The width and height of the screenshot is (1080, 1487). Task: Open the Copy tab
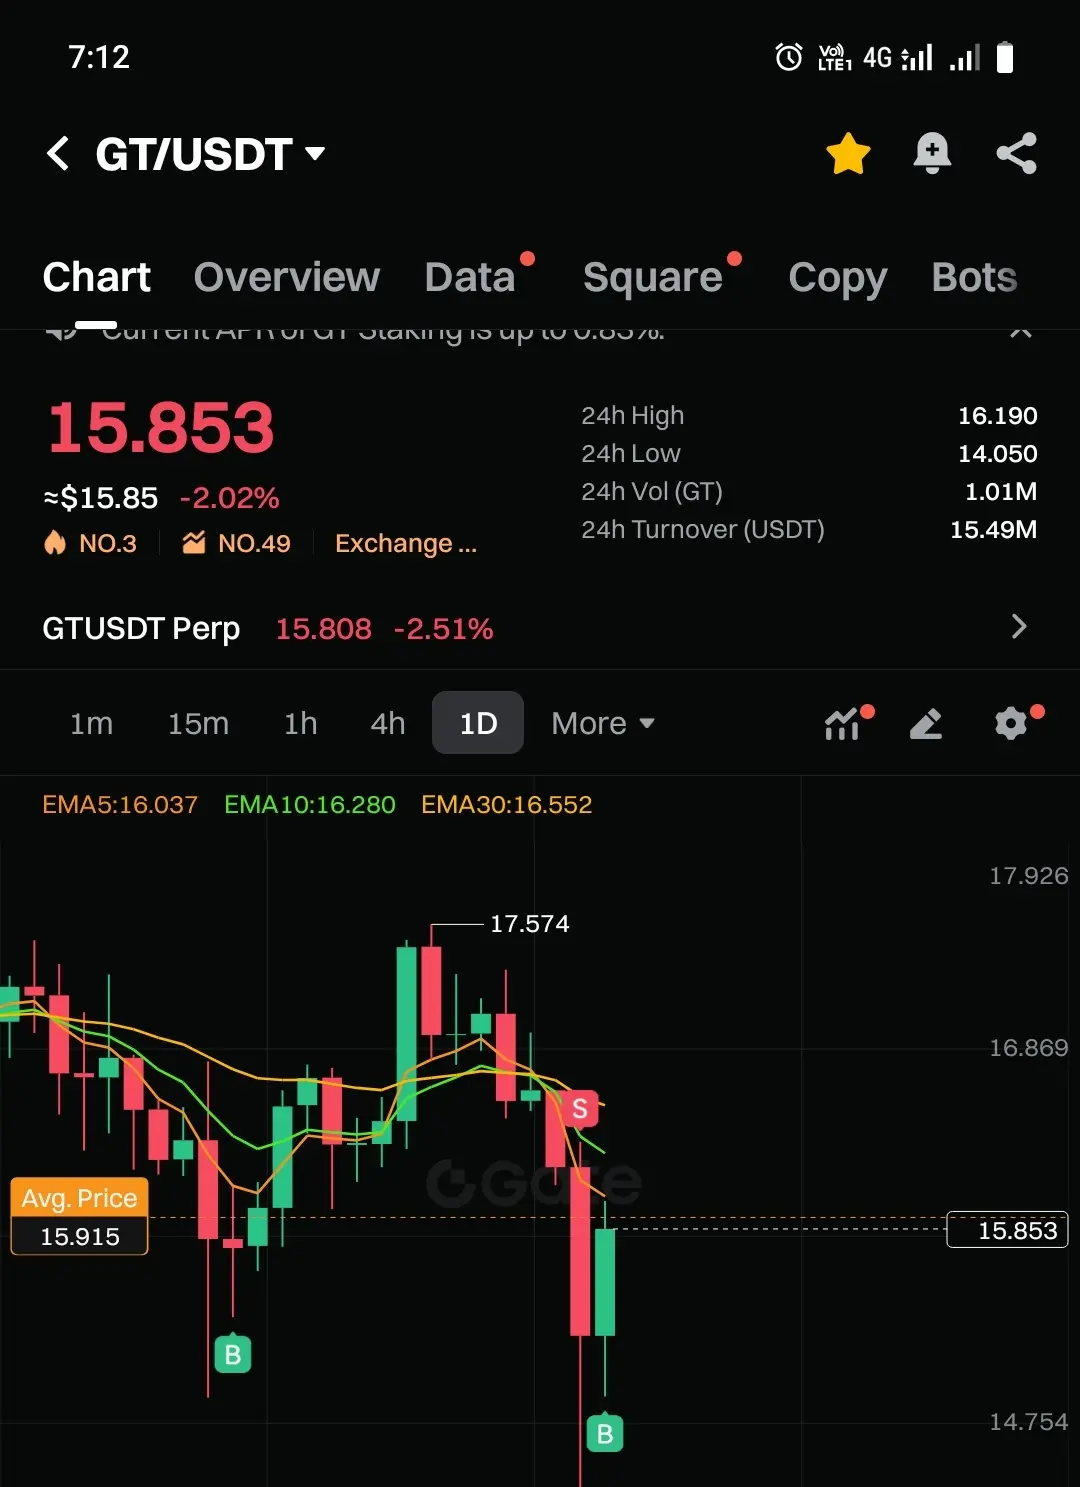[x=837, y=279]
